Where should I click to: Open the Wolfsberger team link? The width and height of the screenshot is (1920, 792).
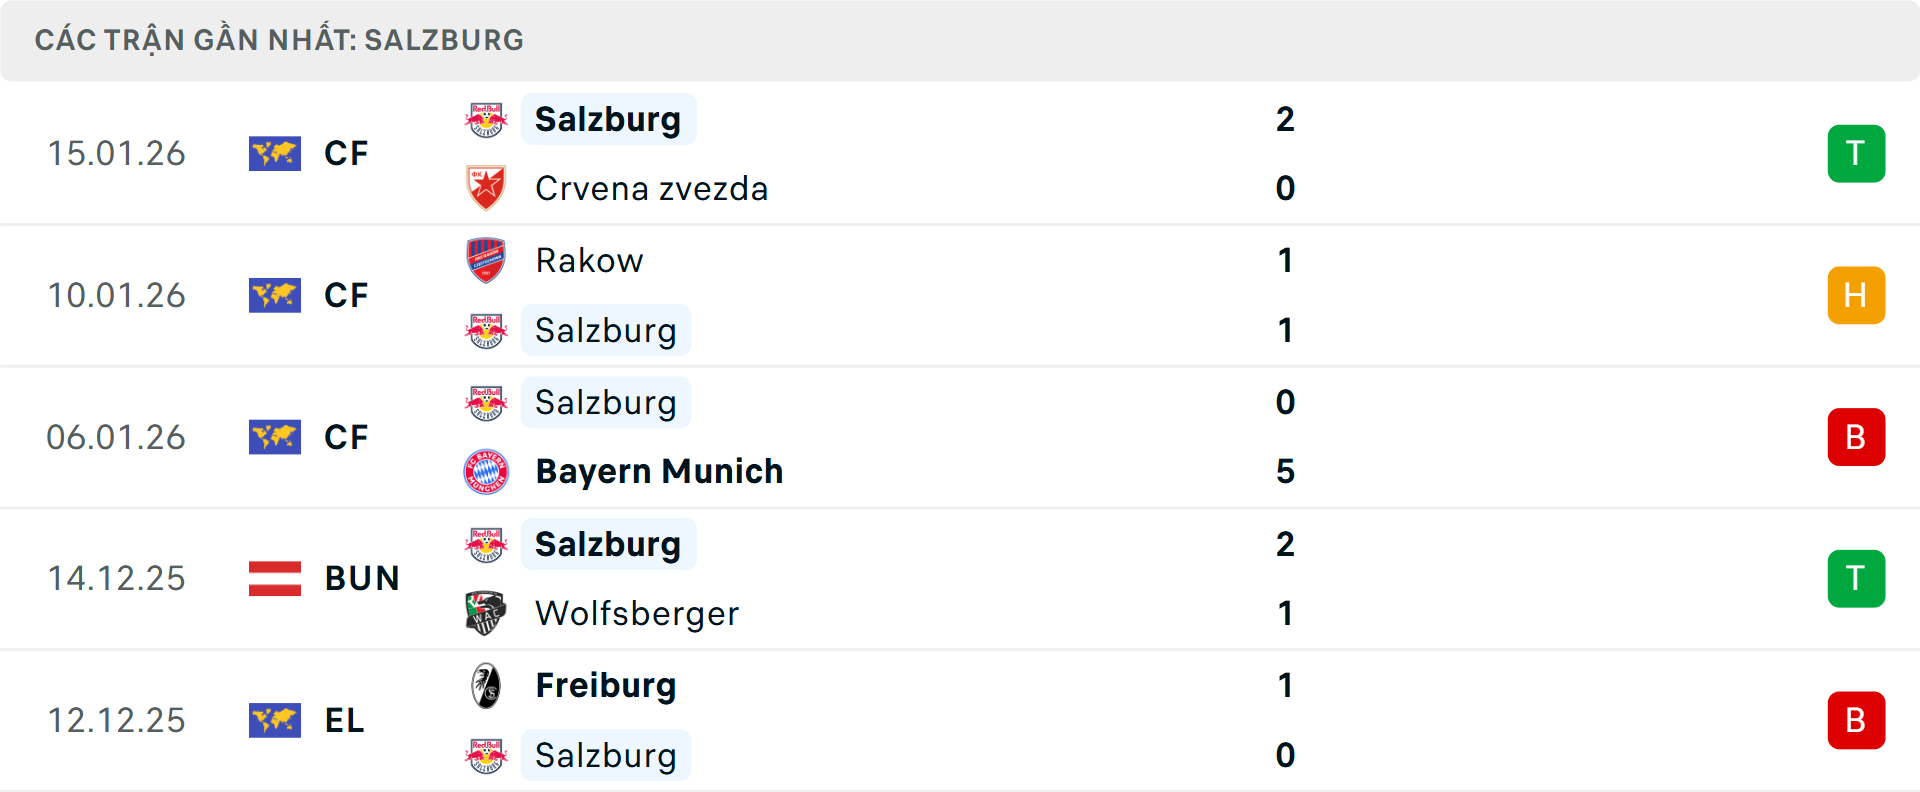(x=637, y=613)
